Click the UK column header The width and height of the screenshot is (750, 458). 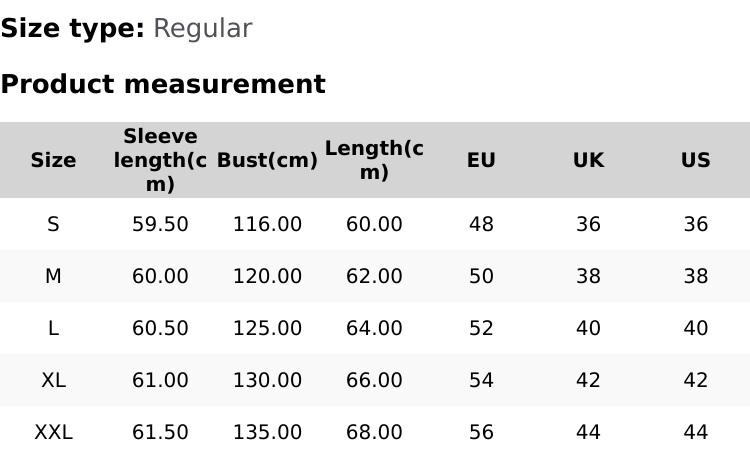pos(588,160)
